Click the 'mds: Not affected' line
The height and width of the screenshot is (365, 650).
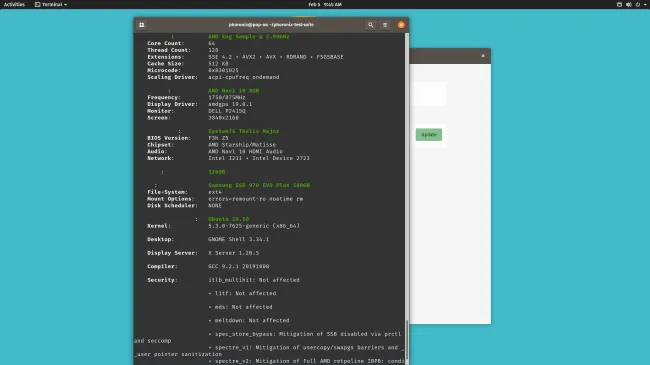click(240, 307)
